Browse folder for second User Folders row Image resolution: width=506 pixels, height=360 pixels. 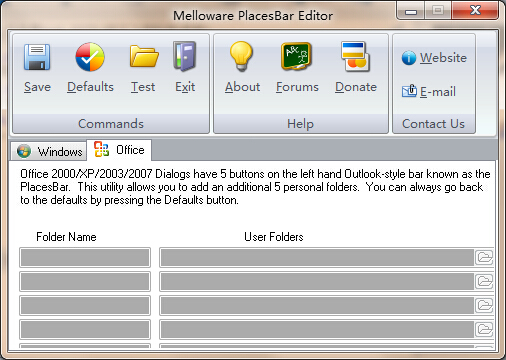484,281
